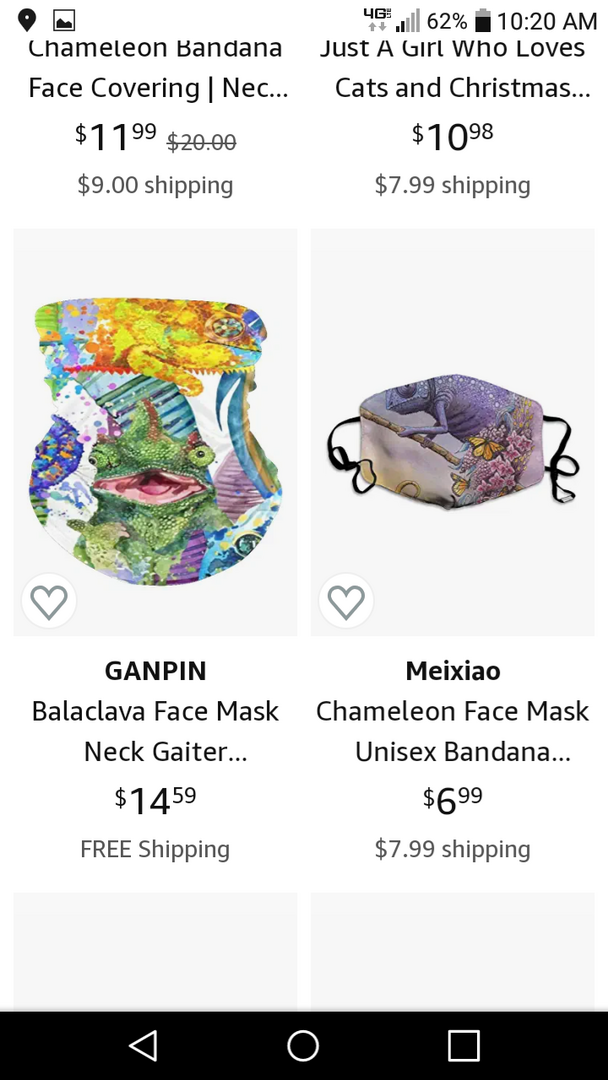The height and width of the screenshot is (1080, 608).
Task: Open Chameleon Face Mask Unisex Bandana listing
Action: pos(452,731)
